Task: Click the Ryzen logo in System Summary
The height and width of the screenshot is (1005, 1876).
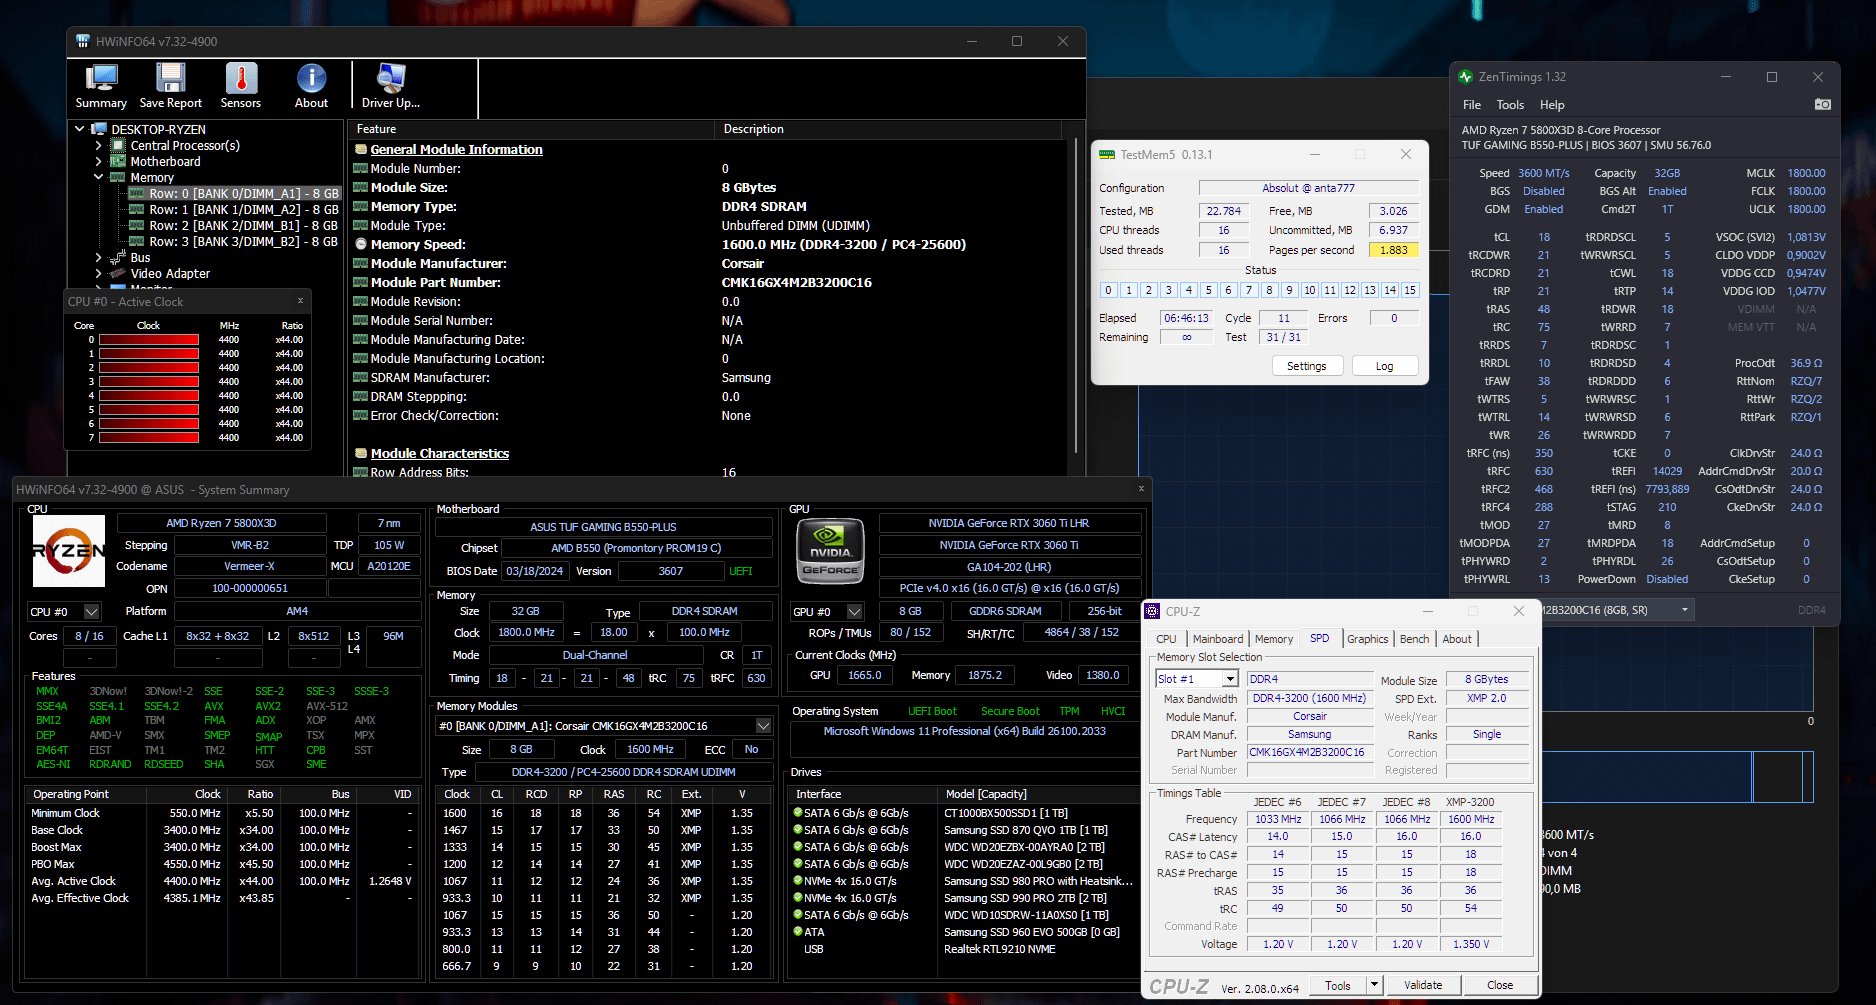Action: 69,551
